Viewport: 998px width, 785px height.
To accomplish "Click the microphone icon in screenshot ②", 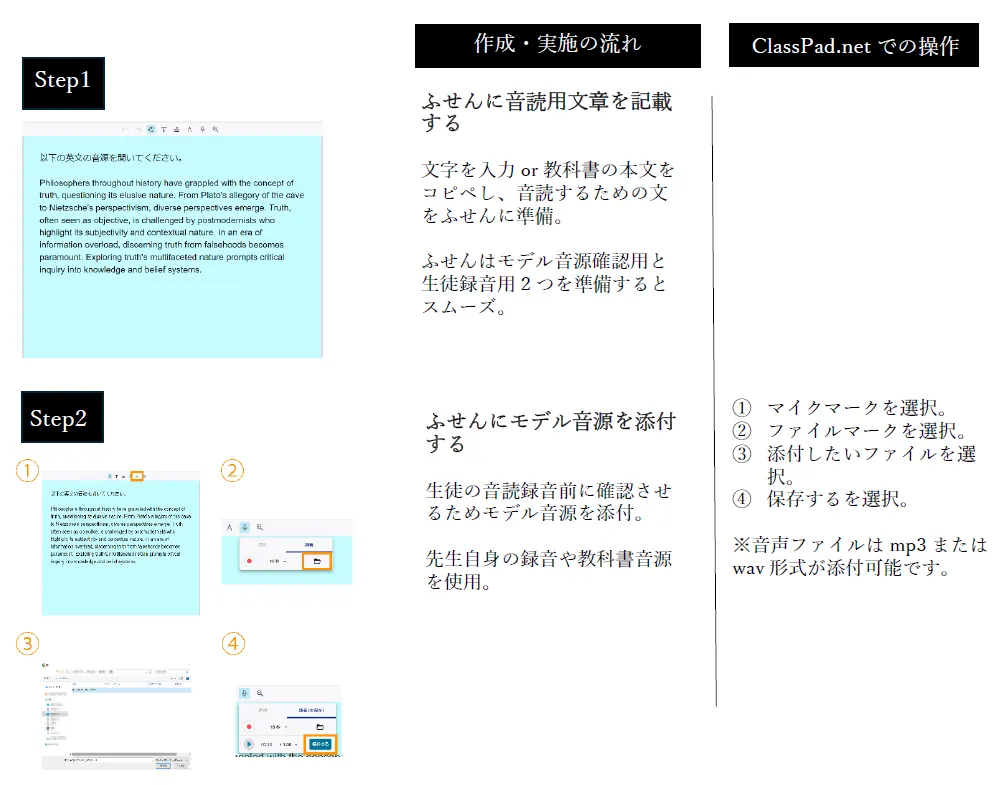I will (x=245, y=526).
